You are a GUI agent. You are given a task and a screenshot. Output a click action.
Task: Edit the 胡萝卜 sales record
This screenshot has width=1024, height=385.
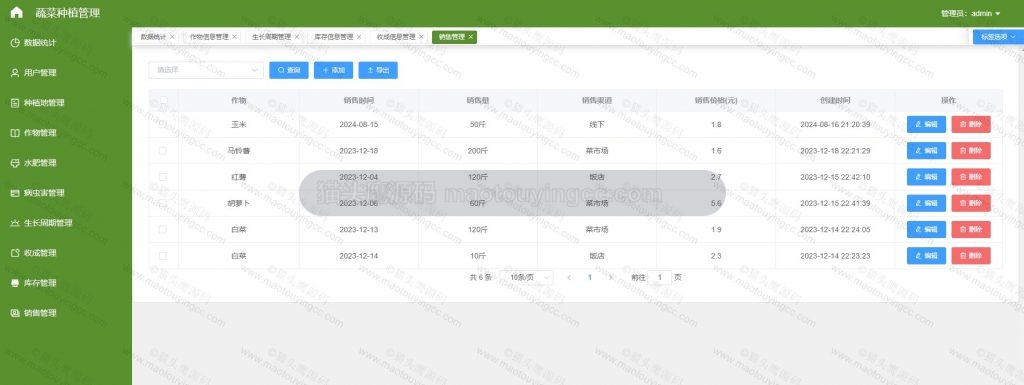(926, 203)
